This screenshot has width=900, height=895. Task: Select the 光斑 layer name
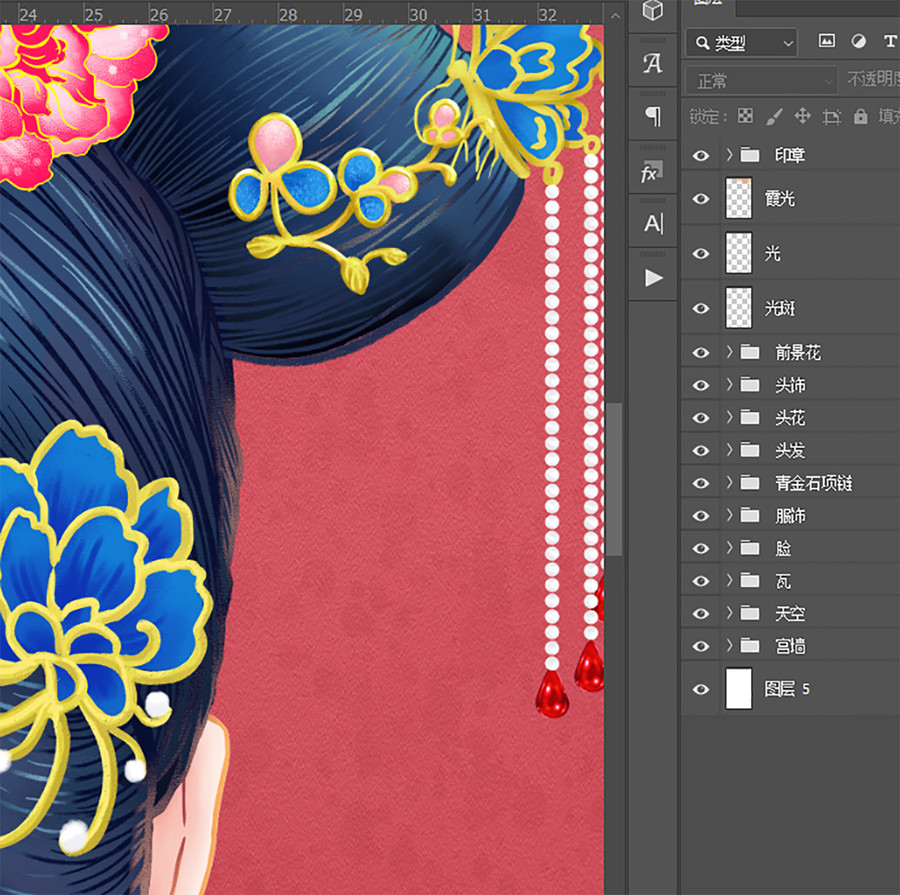779,308
